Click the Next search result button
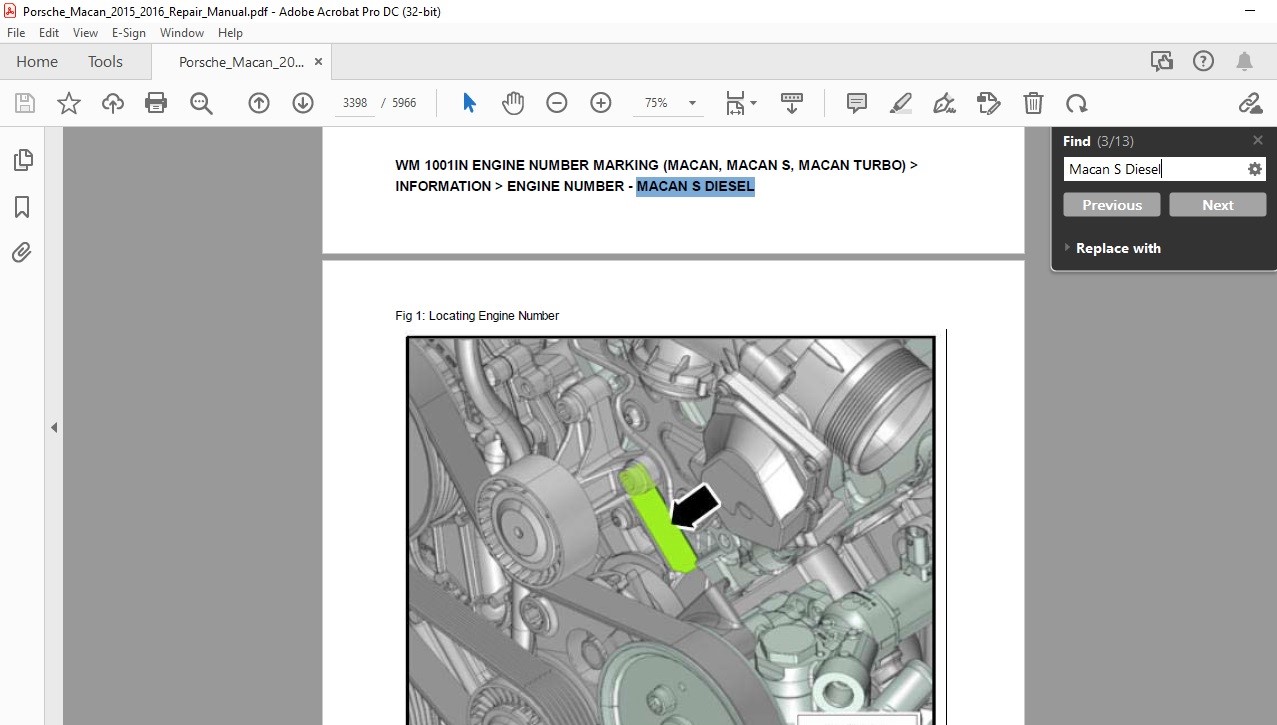The height and width of the screenshot is (725, 1277). (x=1217, y=205)
